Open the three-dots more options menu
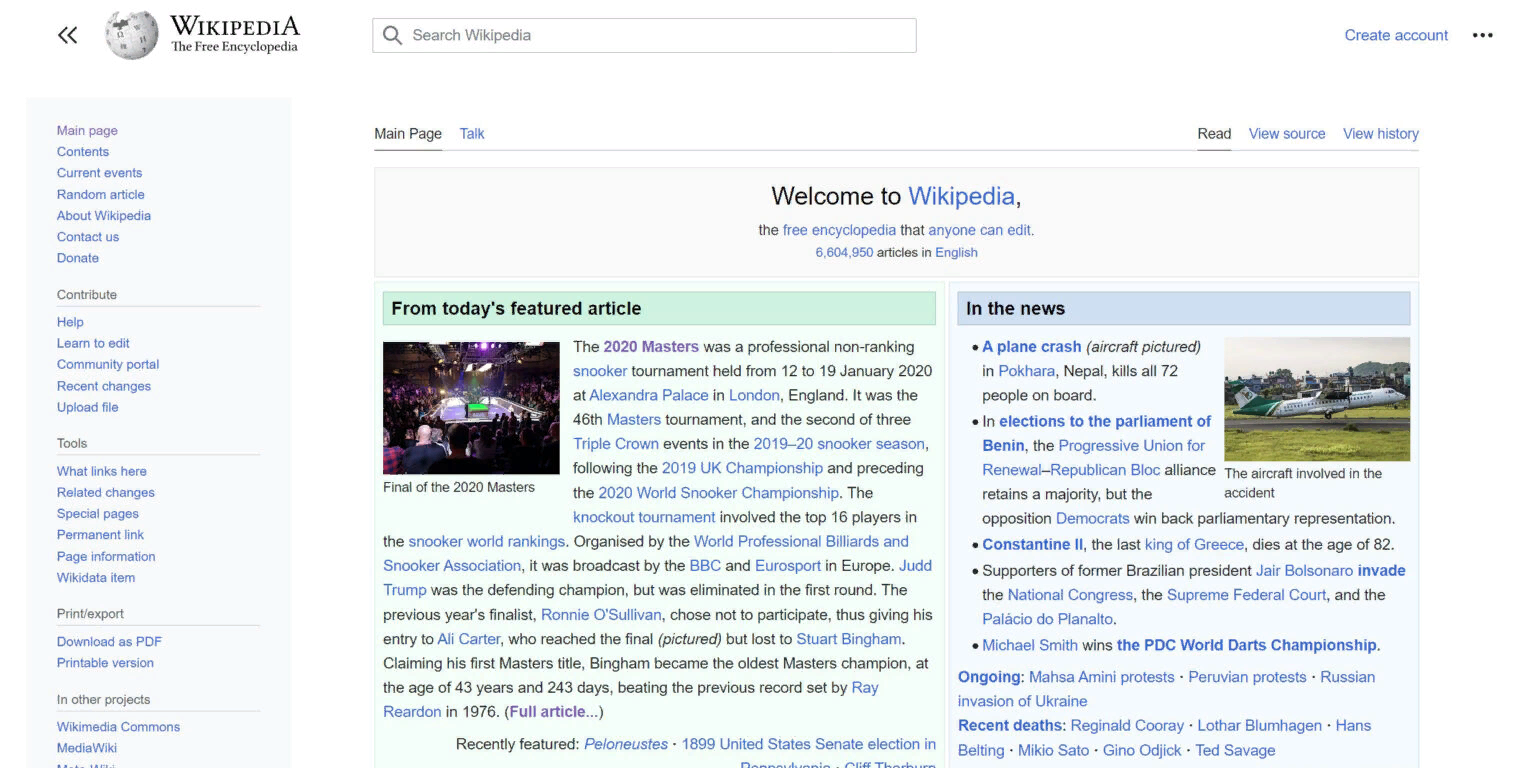The image size is (1536, 768). 1482,35
